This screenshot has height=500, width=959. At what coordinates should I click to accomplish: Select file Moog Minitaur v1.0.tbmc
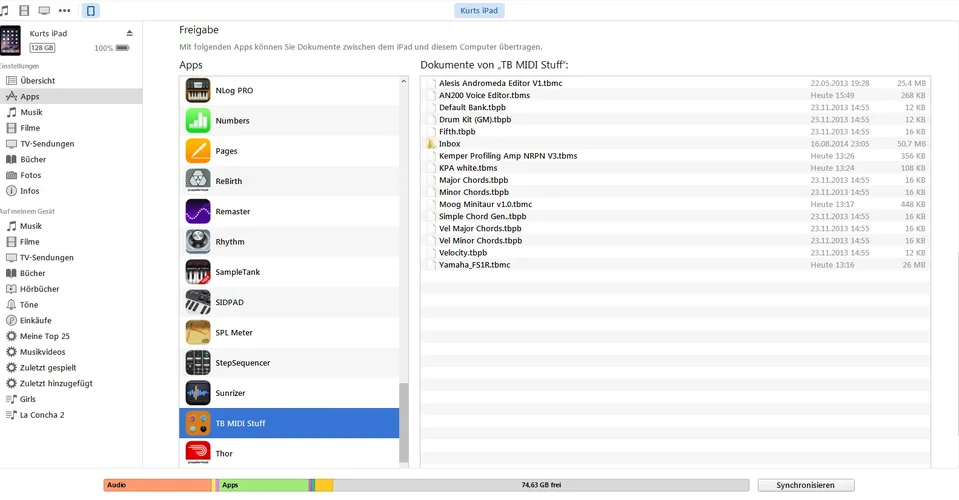point(675,204)
